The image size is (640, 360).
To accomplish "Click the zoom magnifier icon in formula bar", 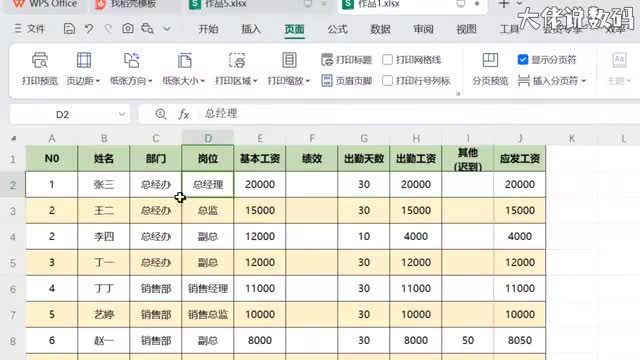I will [x=161, y=114].
